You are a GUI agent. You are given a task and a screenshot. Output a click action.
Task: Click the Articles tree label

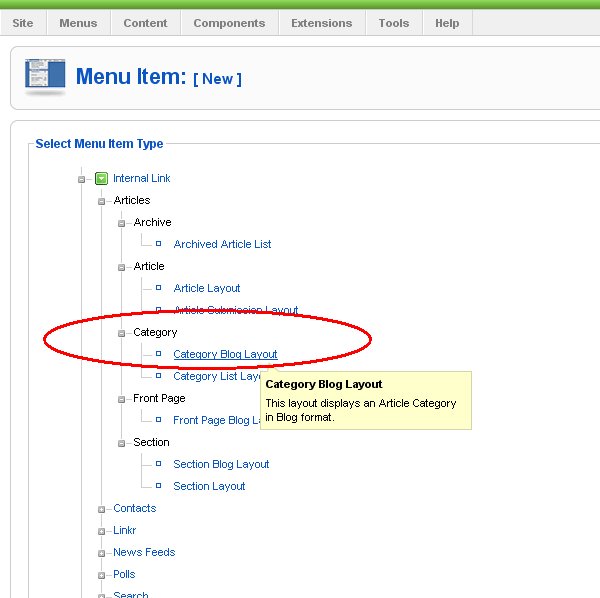132,200
